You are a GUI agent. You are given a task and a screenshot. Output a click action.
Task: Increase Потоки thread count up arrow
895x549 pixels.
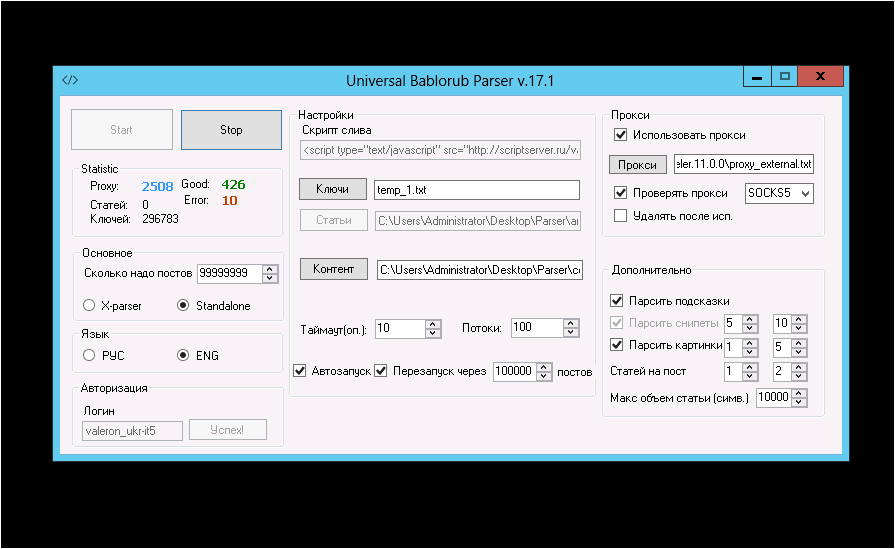click(x=571, y=324)
